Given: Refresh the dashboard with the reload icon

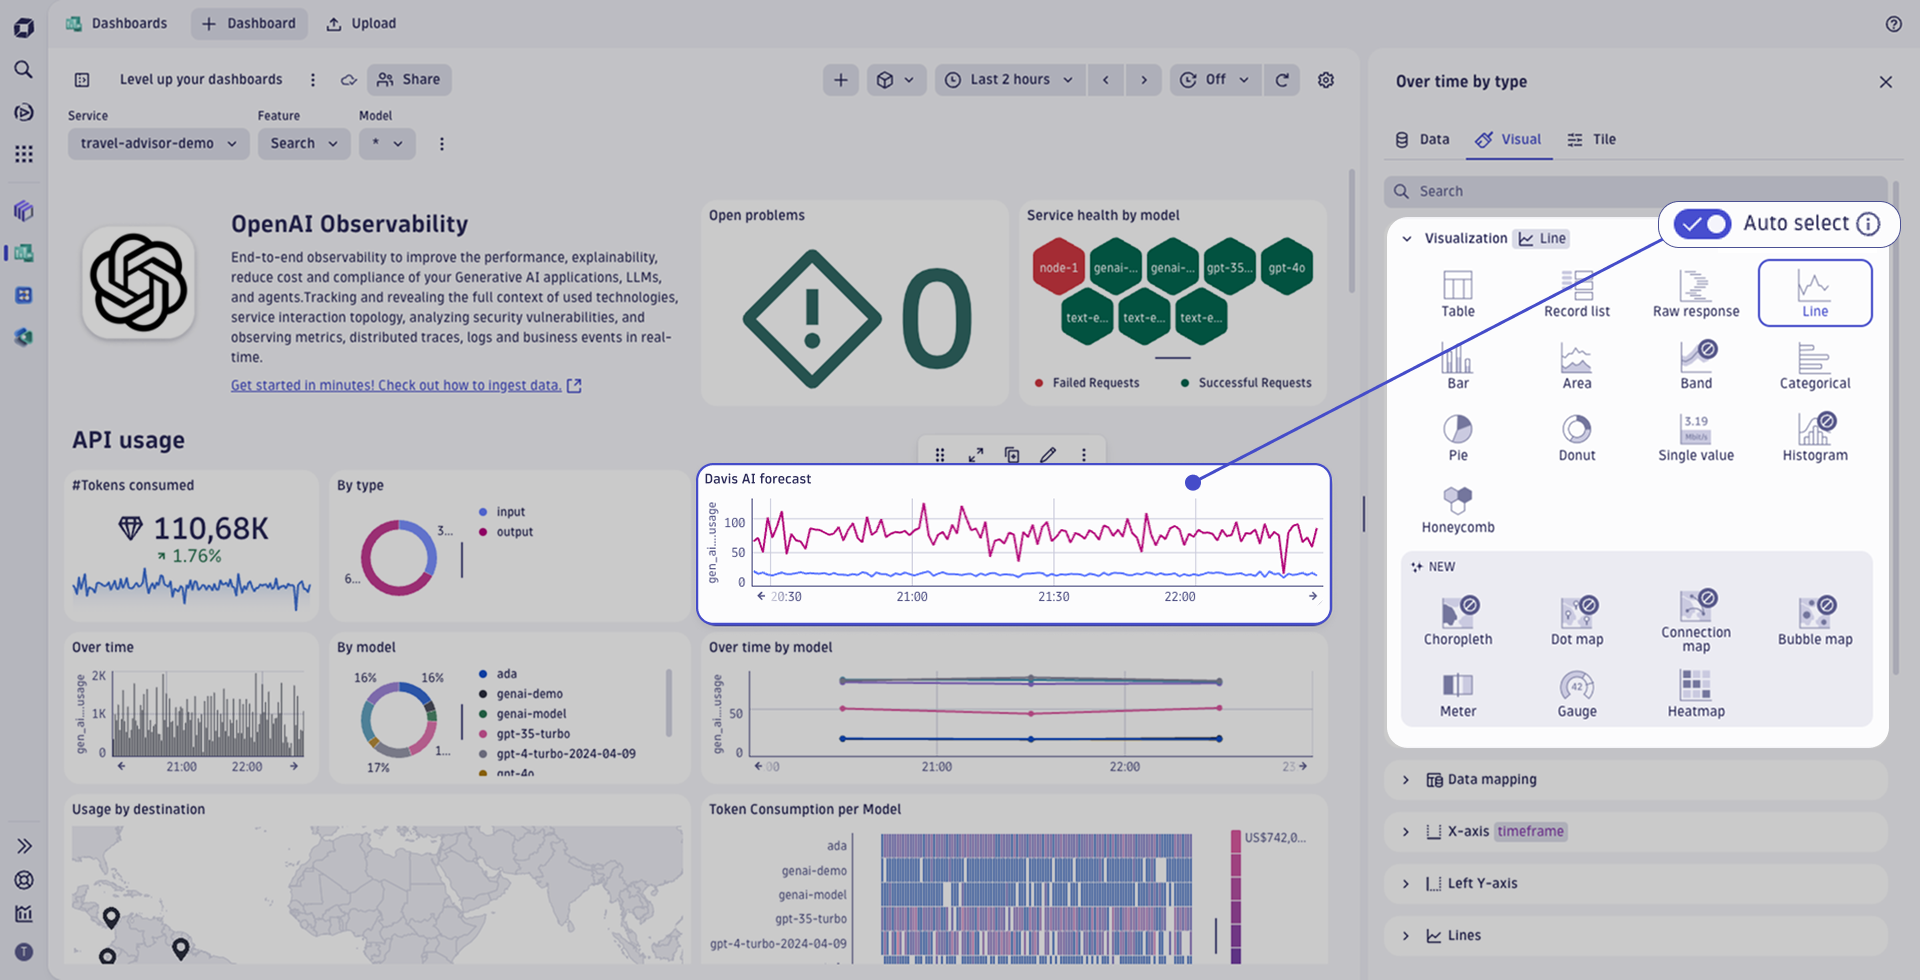Looking at the screenshot, I should pyautogui.click(x=1282, y=79).
